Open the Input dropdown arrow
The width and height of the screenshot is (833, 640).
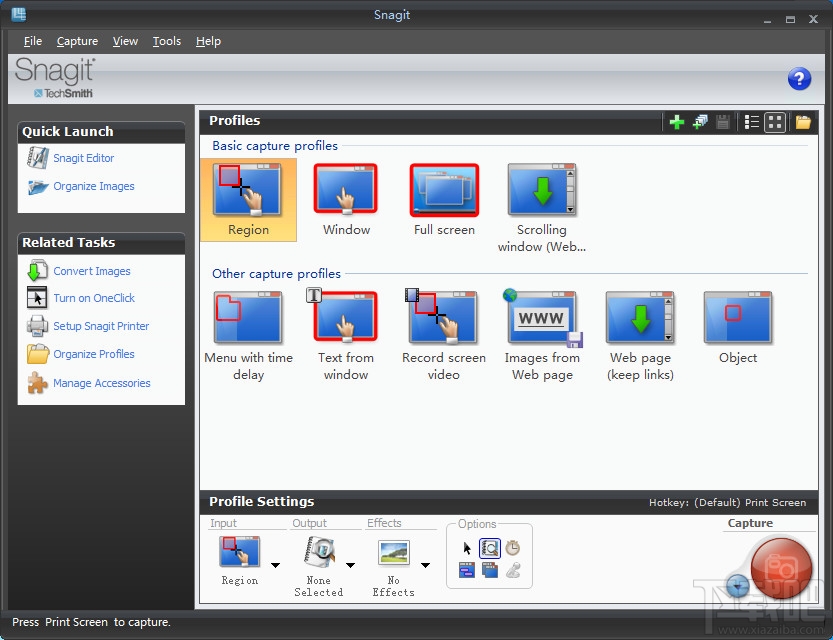point(275,565)
